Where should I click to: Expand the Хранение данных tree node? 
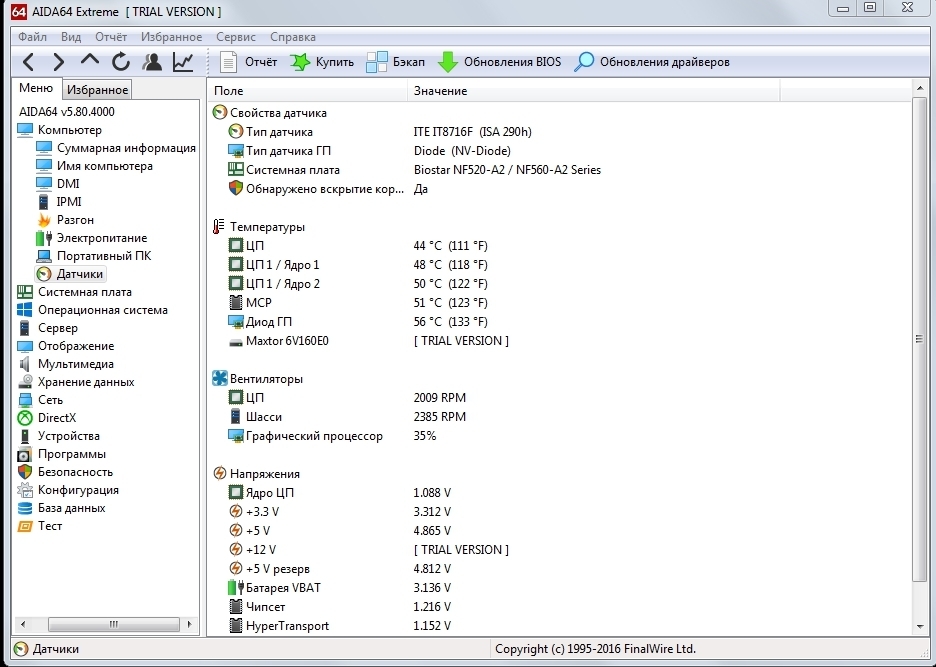pyautogui.click(x=85, y=382)
